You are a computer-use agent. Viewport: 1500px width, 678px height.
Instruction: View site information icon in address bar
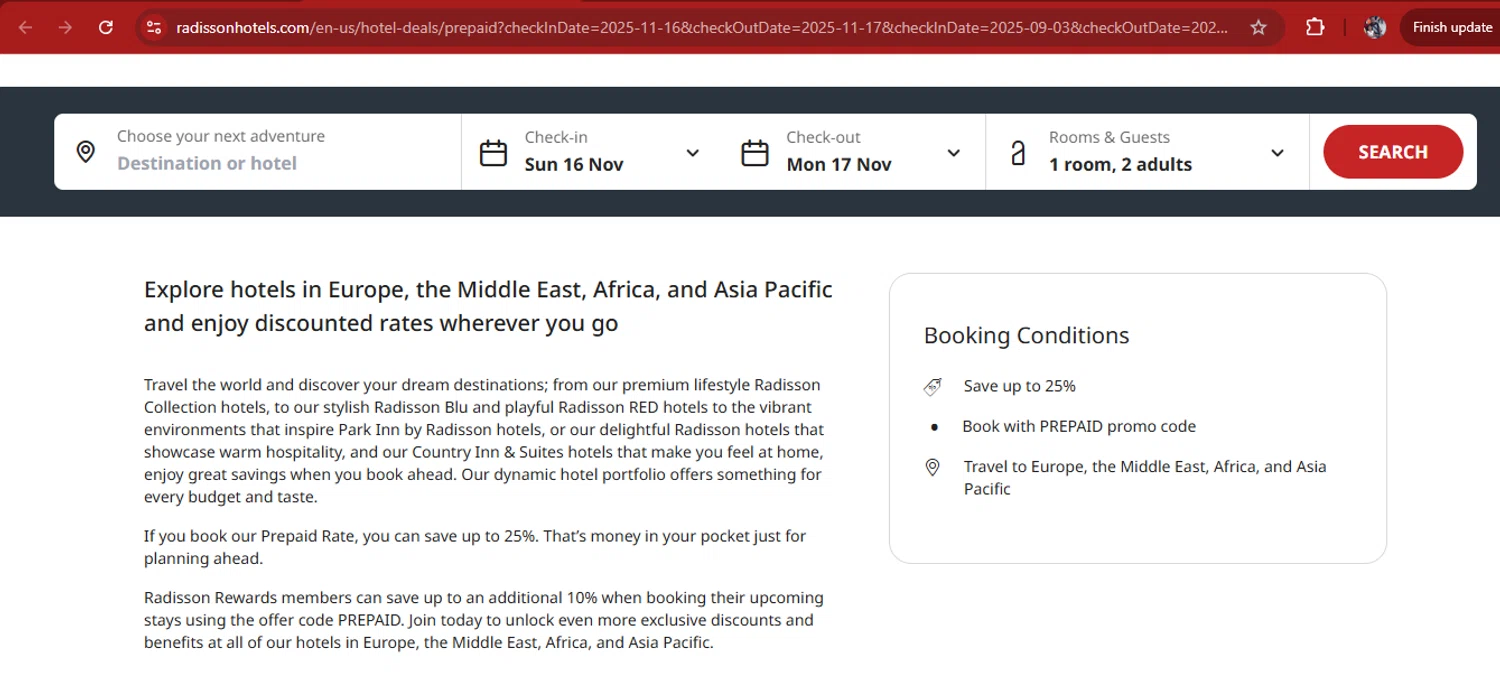point(154,27)
